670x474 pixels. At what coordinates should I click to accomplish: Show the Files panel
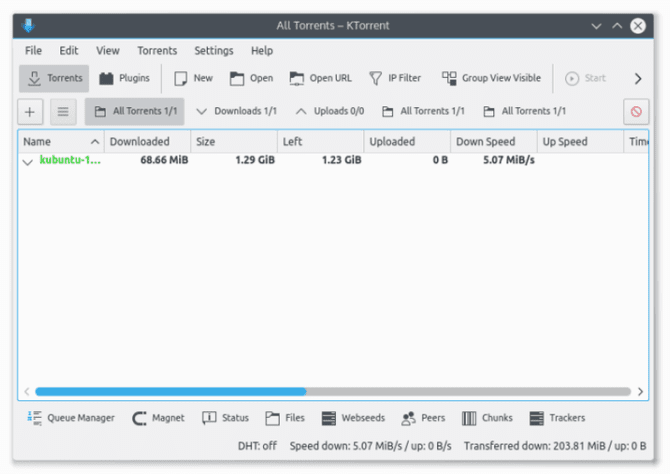tap(285, 418)
